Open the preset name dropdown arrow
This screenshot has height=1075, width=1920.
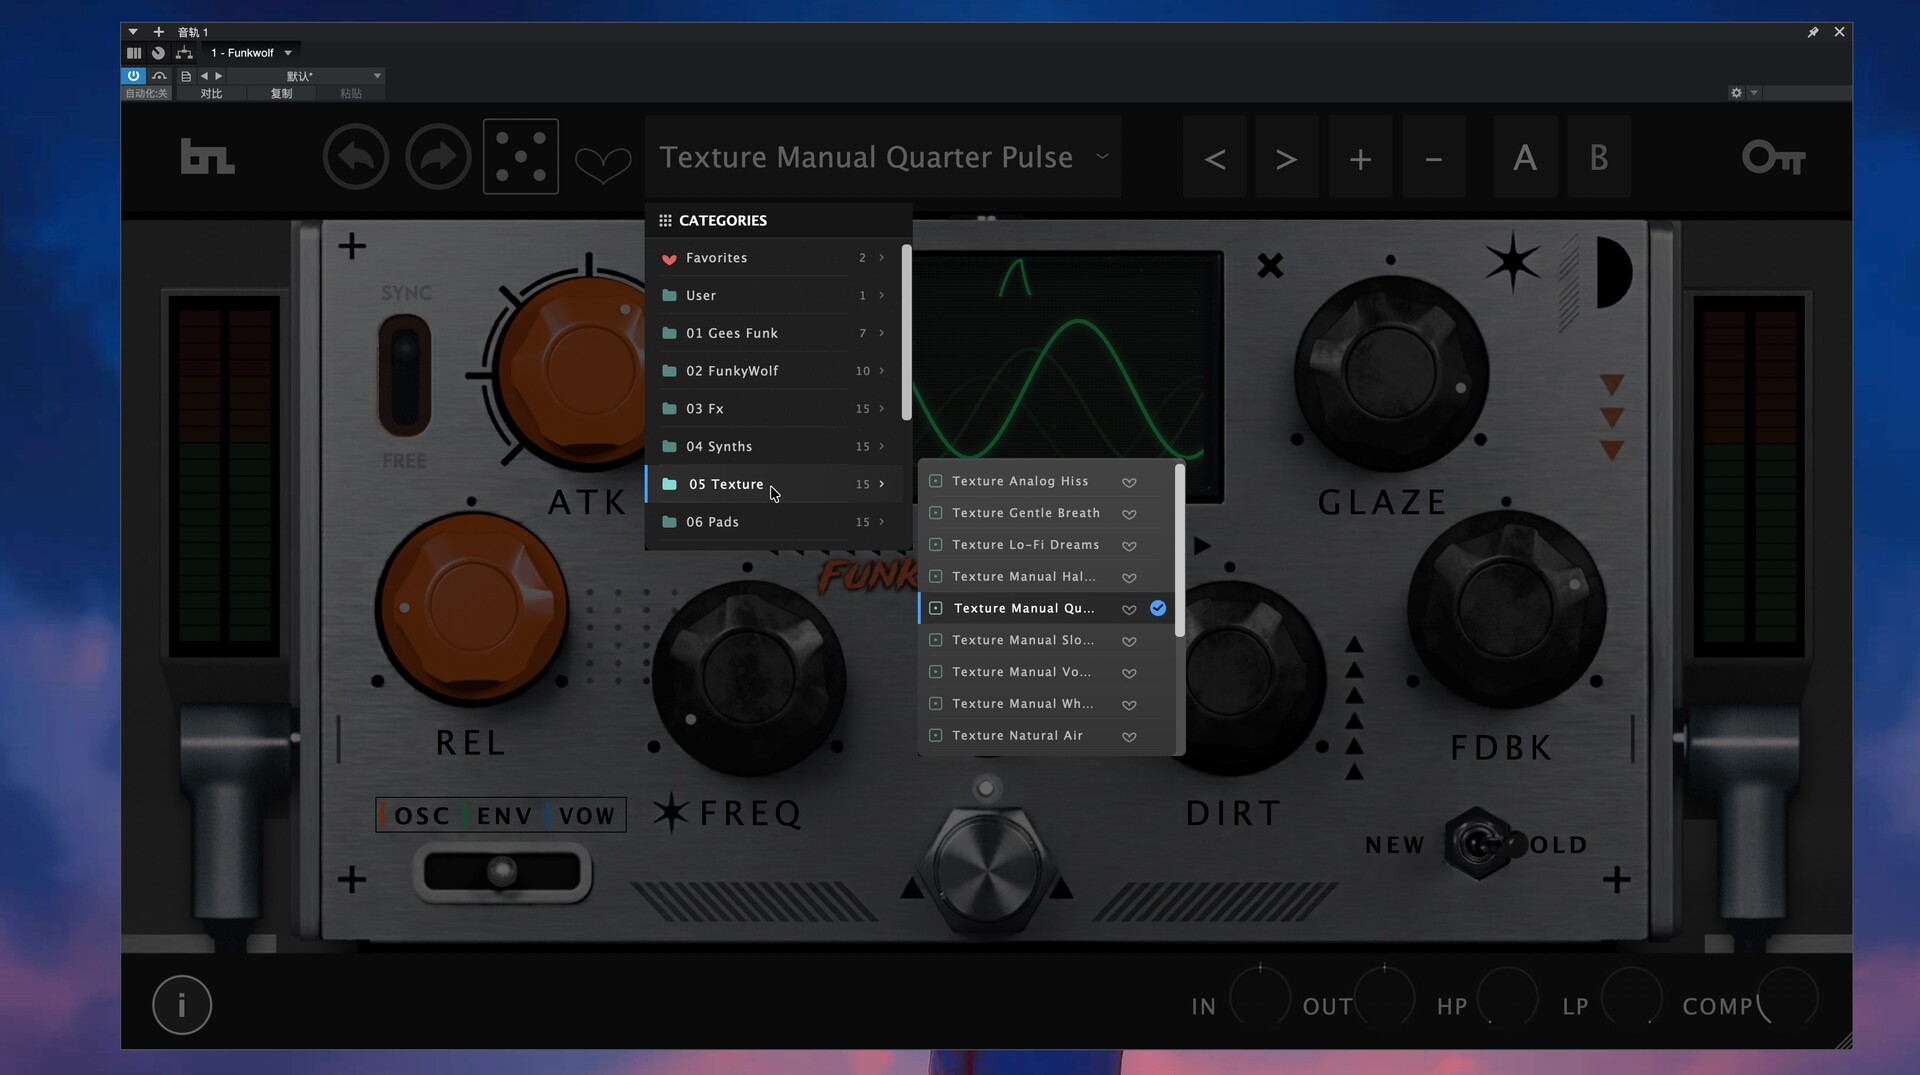click(1102, 156)
